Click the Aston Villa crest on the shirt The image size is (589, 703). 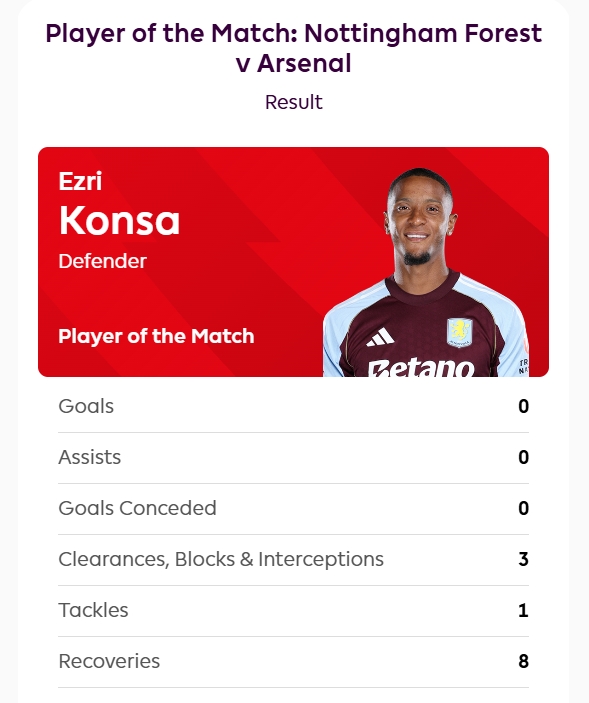[x=459, y=332]
